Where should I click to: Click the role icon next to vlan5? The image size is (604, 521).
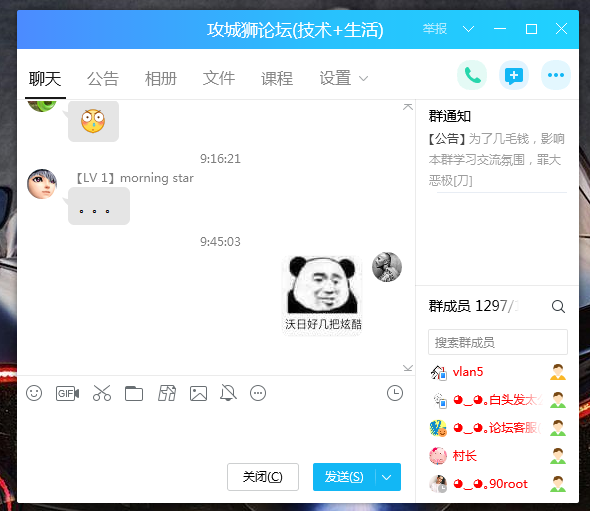click(x=558, y=372)
